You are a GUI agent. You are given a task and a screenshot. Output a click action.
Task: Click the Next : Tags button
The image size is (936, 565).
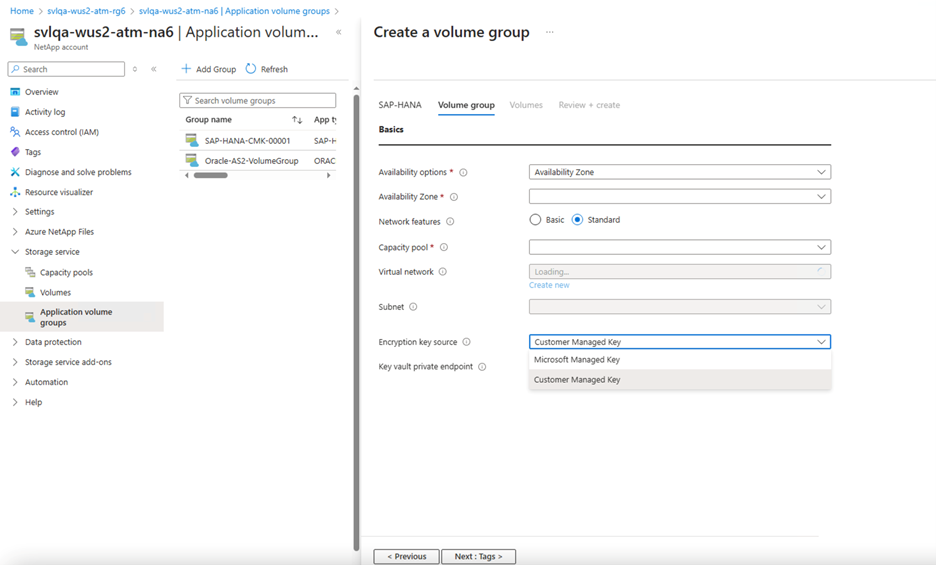[x=478, y=556]
